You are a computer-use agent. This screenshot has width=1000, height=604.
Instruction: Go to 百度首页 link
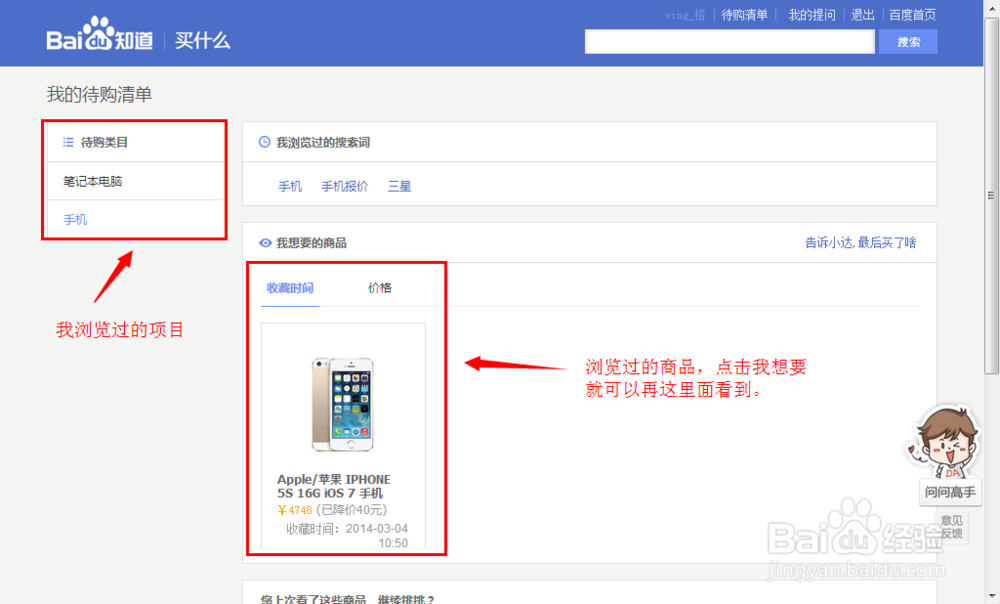point(913,15)
